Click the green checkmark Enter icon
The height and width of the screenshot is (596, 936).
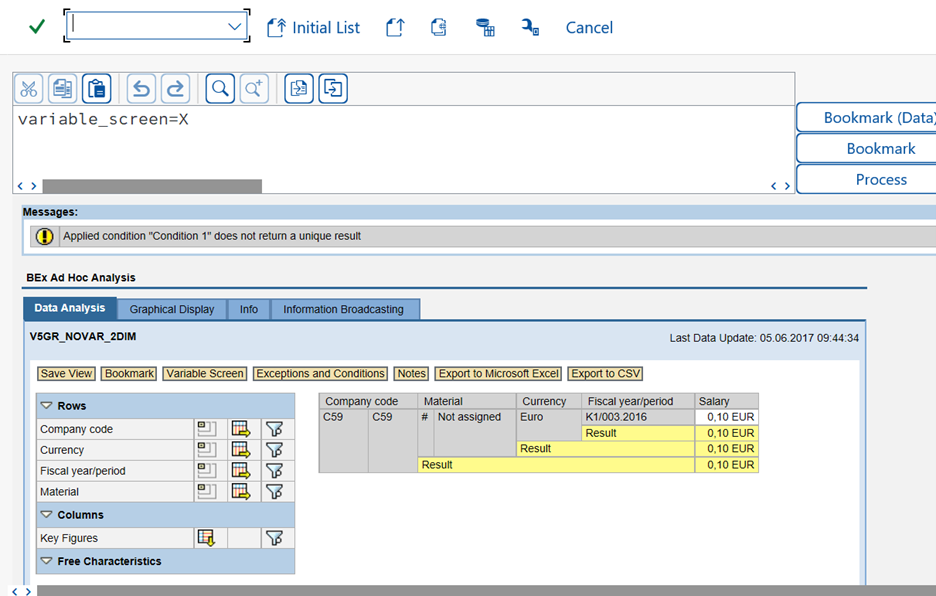(x=37, y=27)
